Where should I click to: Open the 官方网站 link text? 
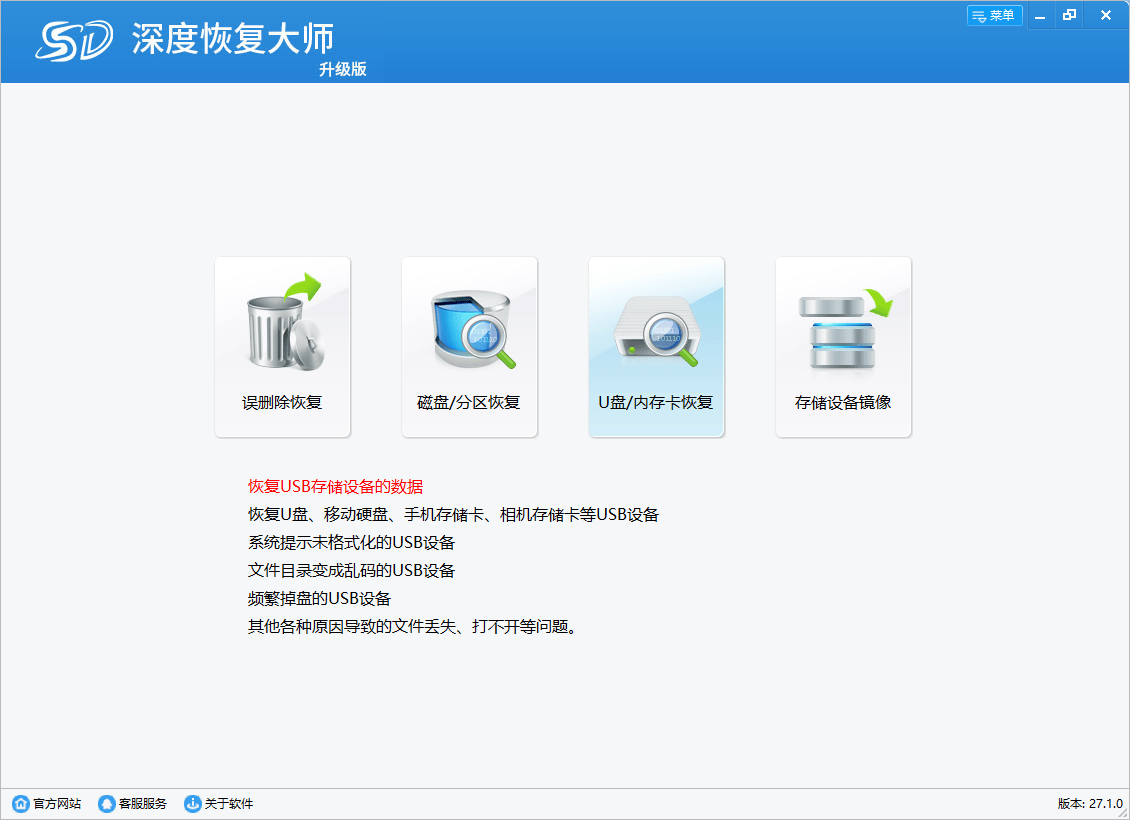click(57, 804)
